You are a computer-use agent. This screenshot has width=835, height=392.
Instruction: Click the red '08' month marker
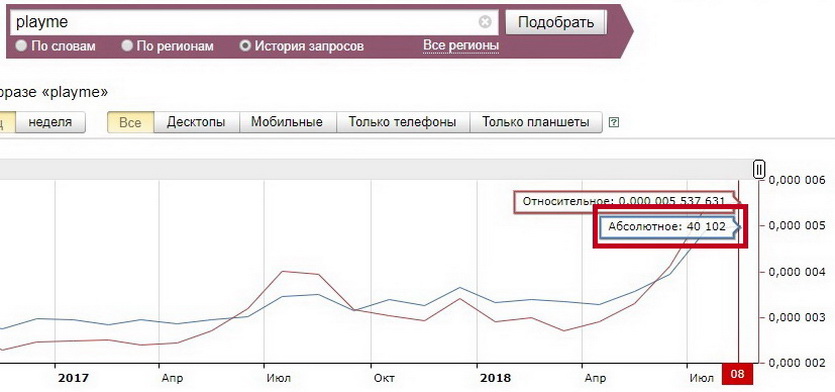point(737,374)
